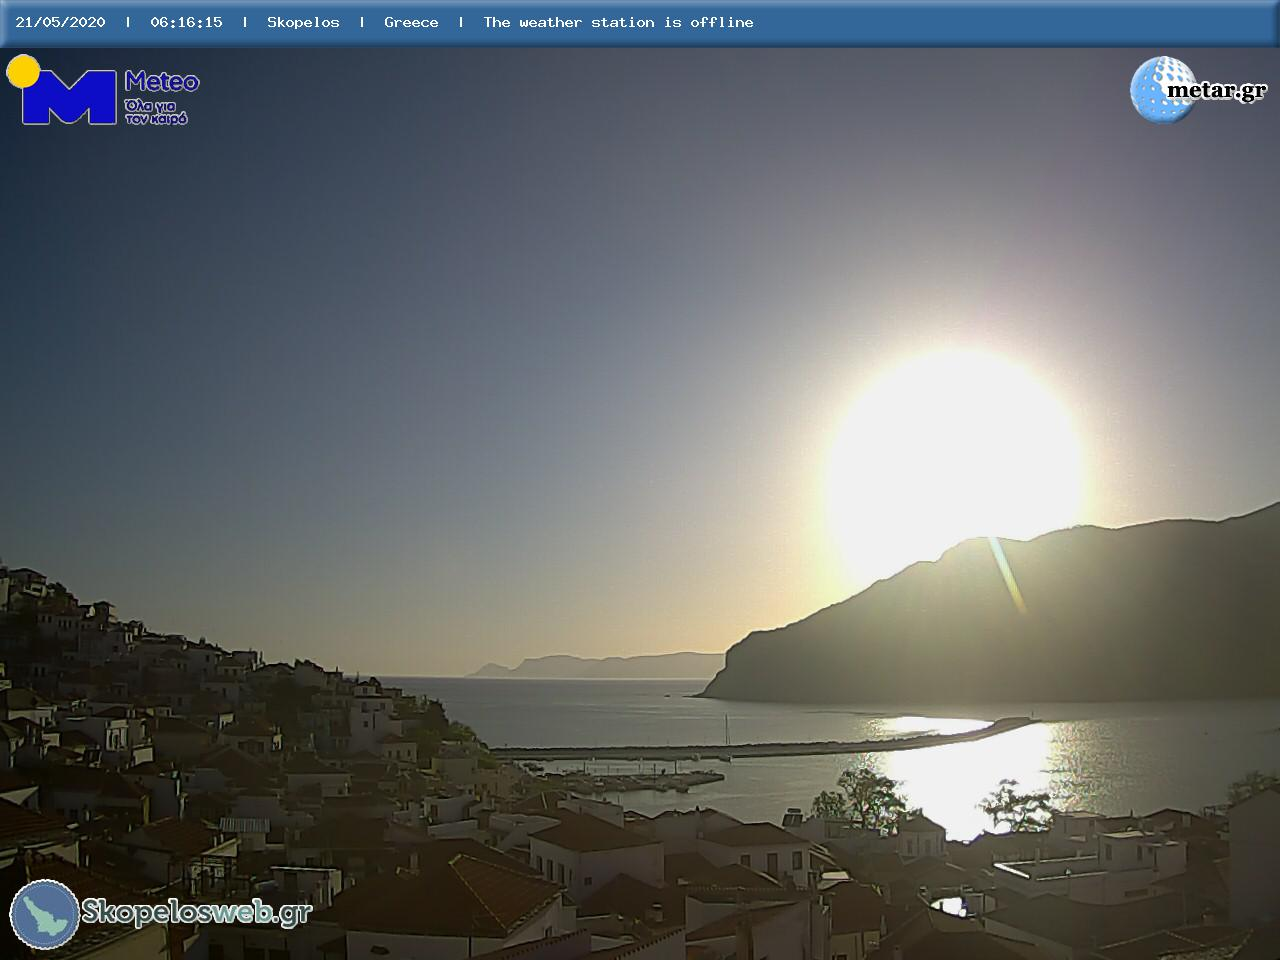Click the Skopelosweb.gr island emblem
1280x960 pixels.
coord(45,914)
